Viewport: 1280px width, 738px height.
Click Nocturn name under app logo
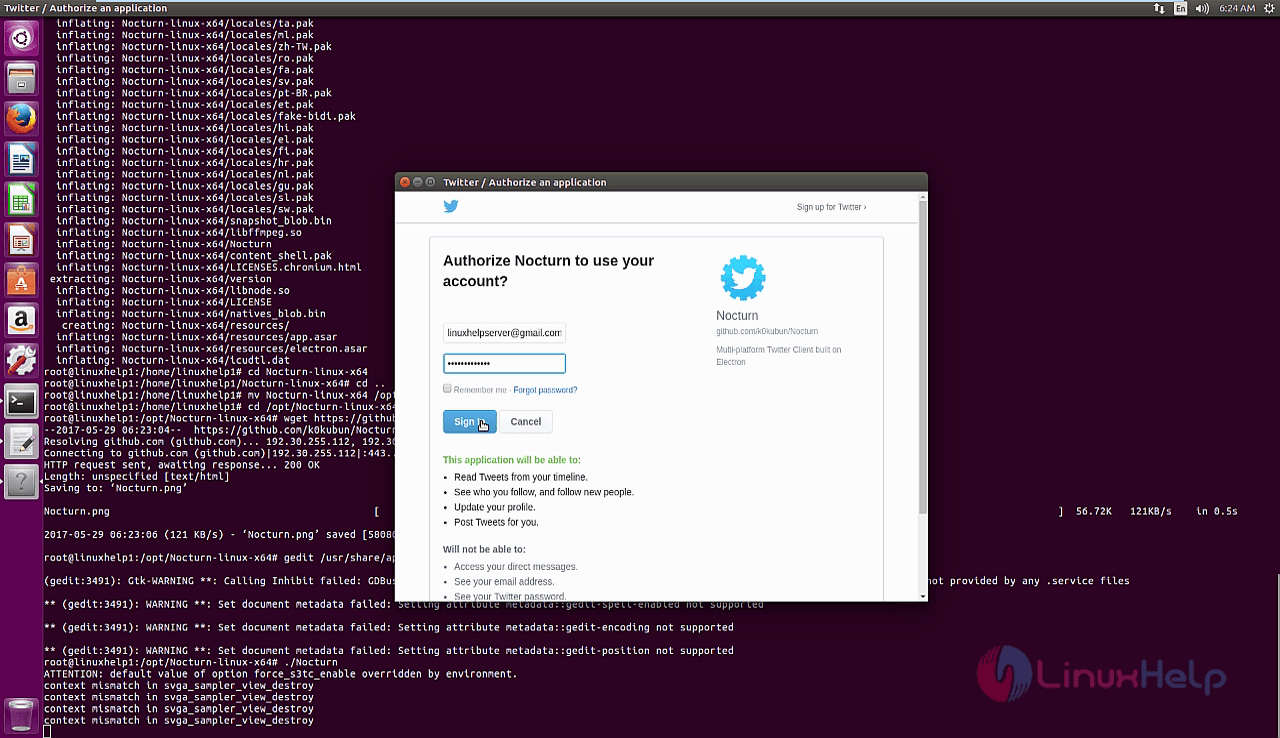click(737, 315)
